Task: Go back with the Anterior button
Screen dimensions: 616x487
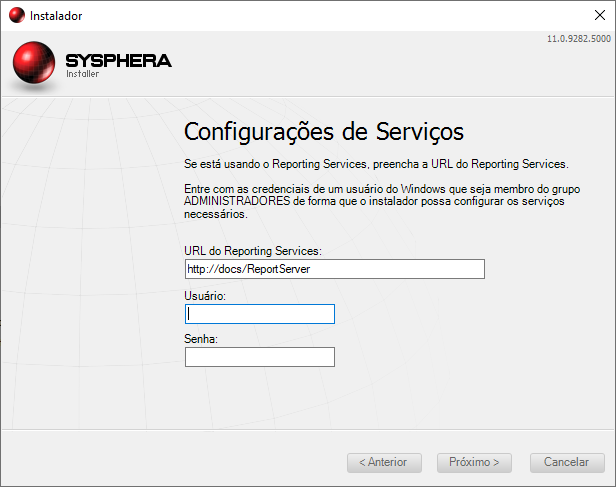Action: pos(384,463)
